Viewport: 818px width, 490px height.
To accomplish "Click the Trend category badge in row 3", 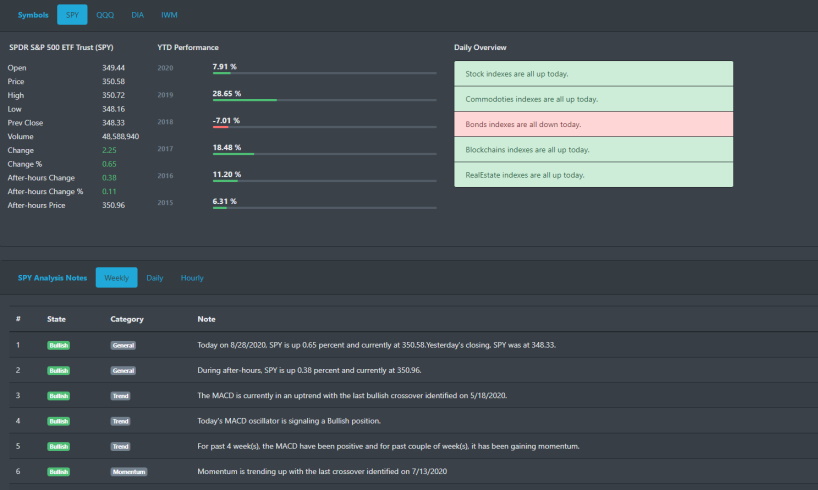I will coord(121,396).
